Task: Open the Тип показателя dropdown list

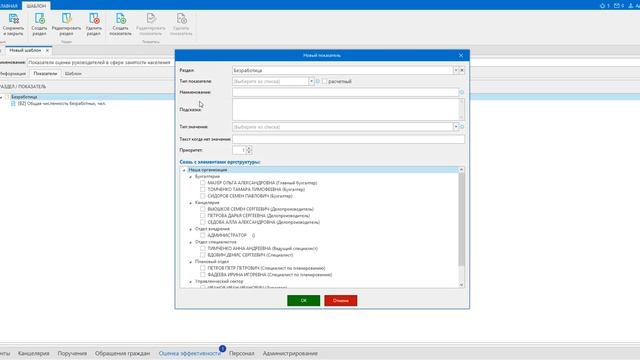Action: (x=311, y=81)
